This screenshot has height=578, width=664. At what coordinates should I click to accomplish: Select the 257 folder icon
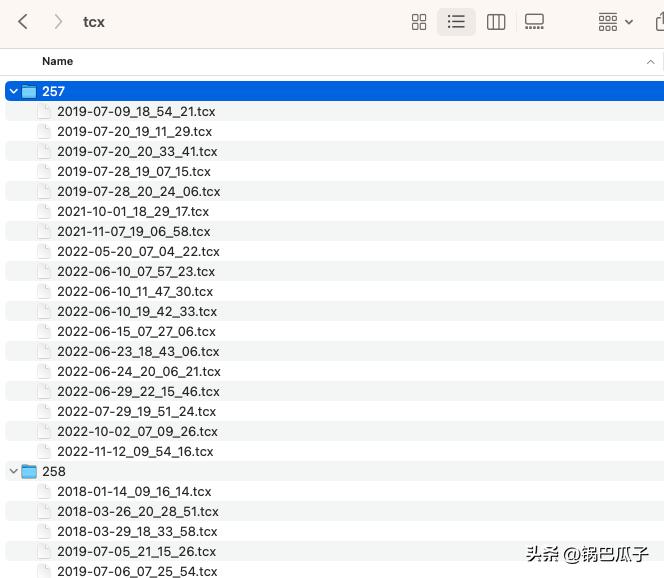(29, 91)
